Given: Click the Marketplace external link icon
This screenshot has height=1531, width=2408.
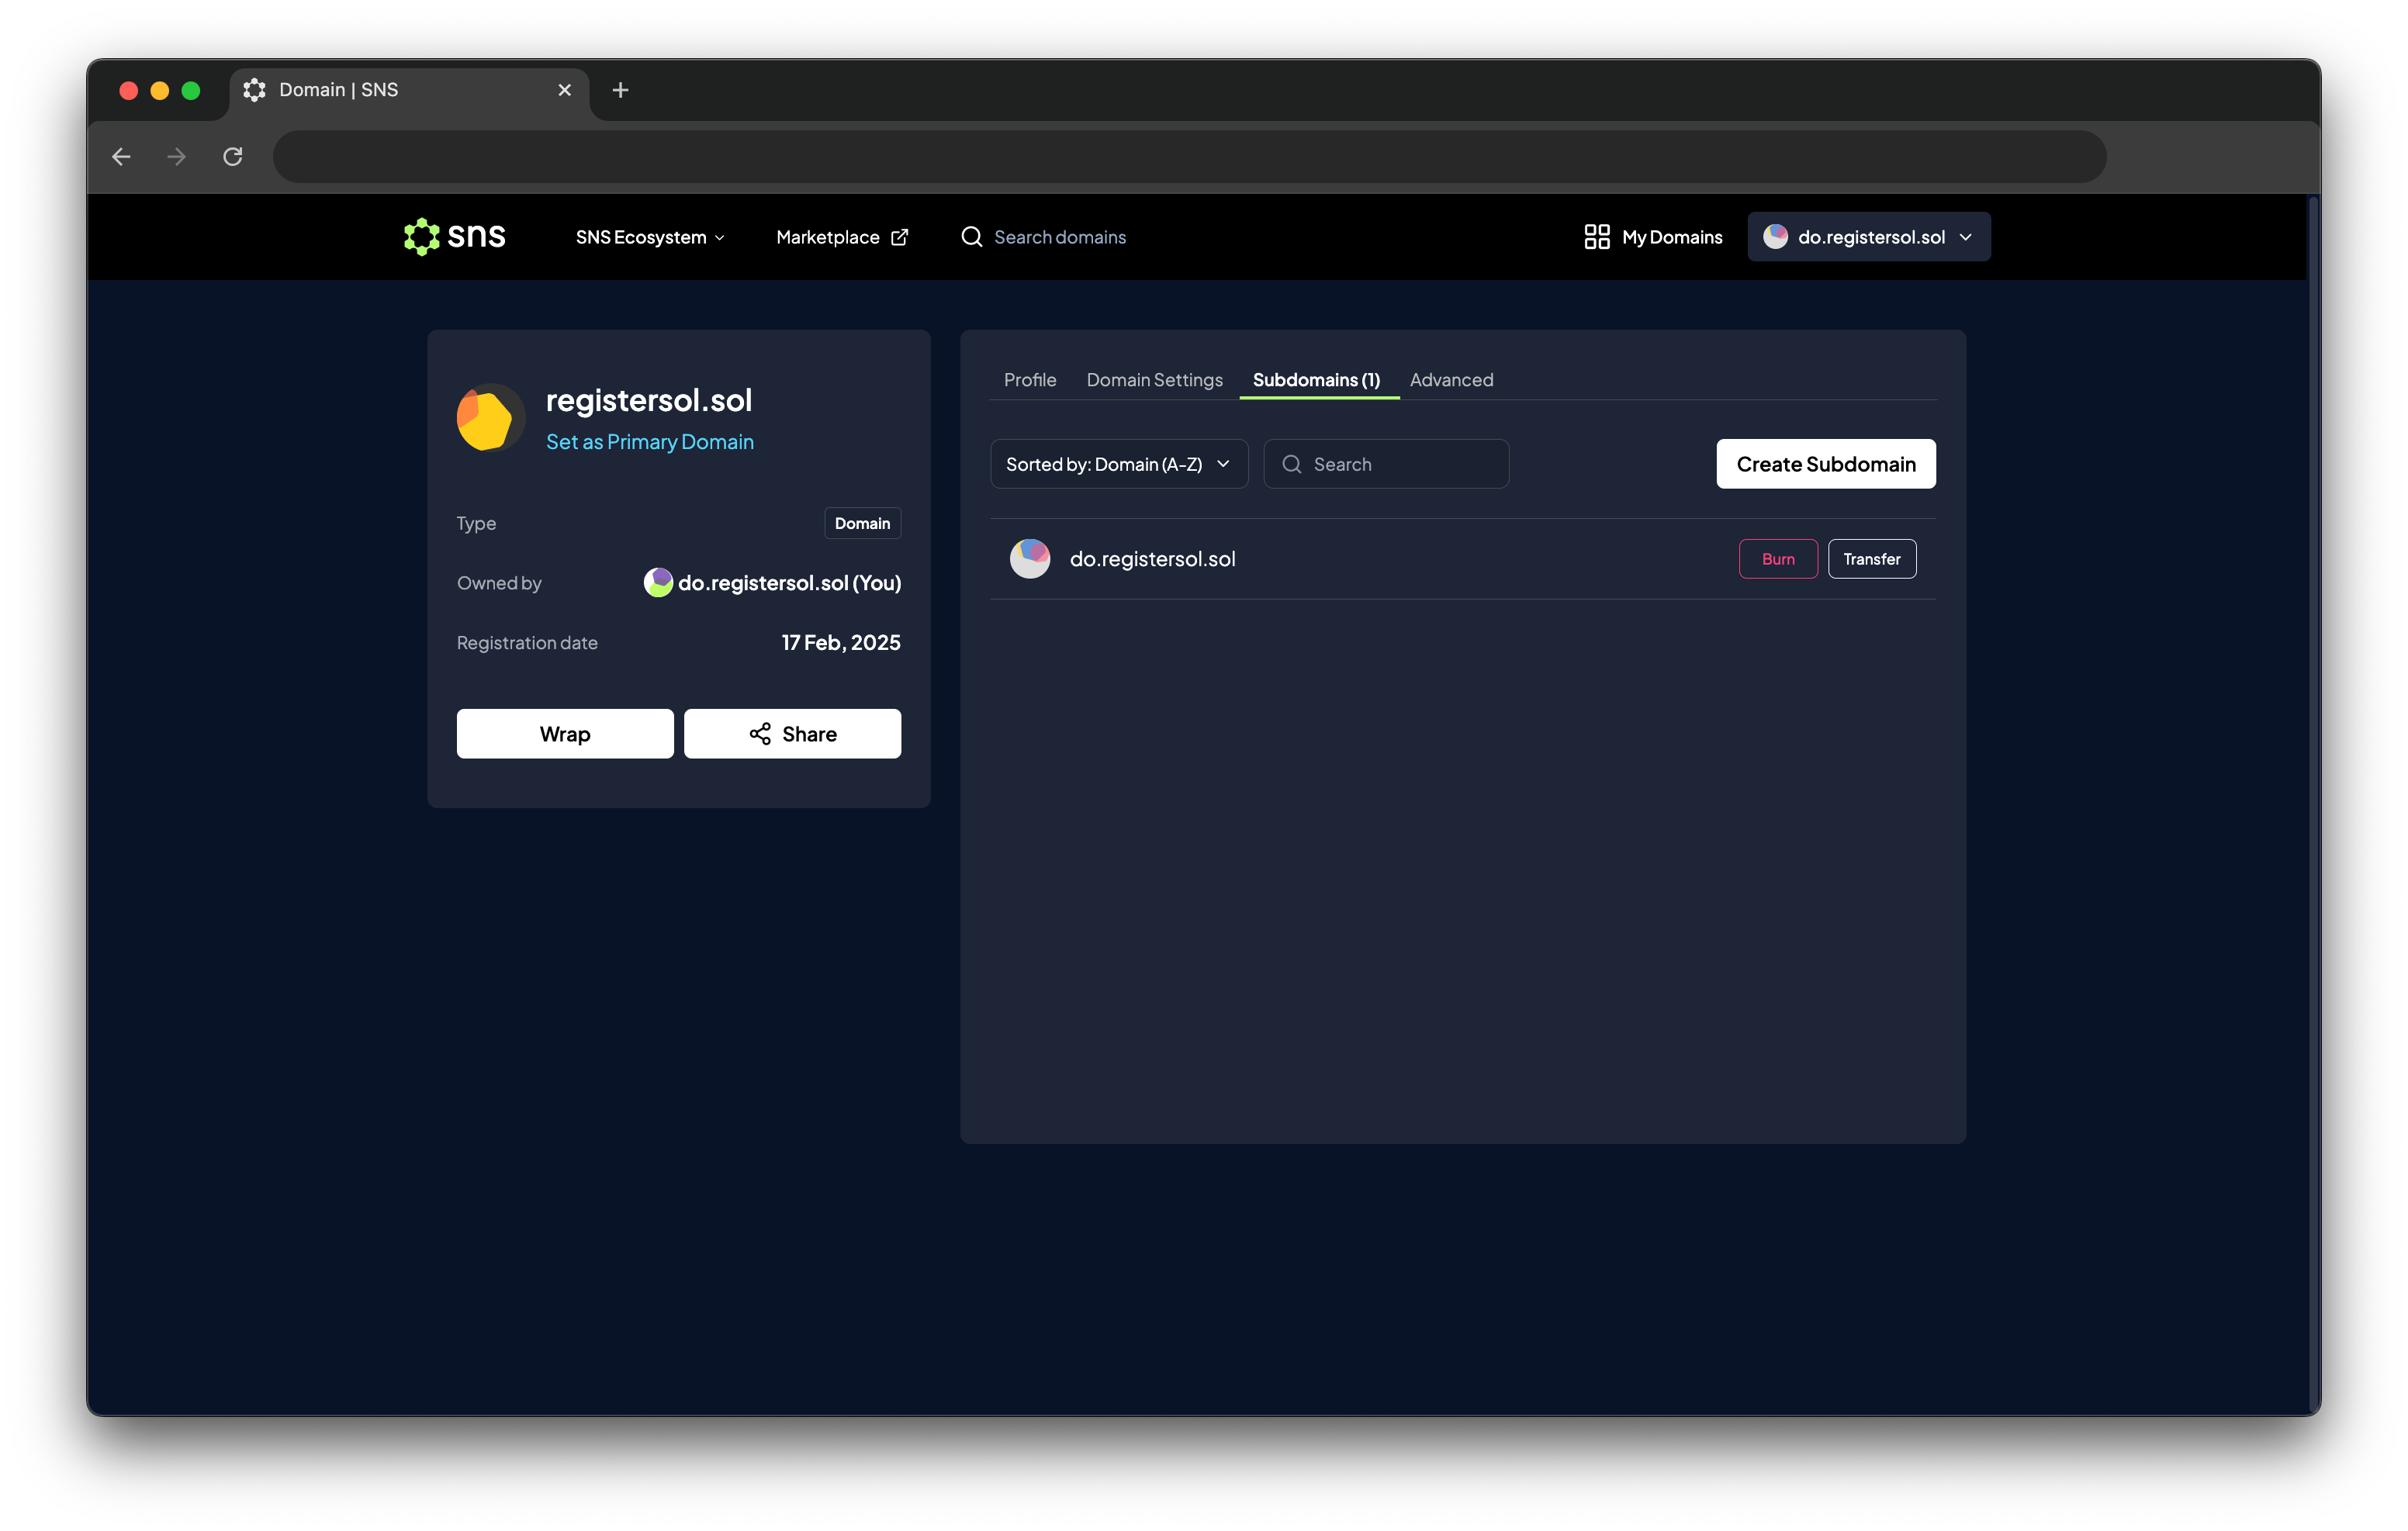Looking at the screenshot, I should click(x=899, y=237).
